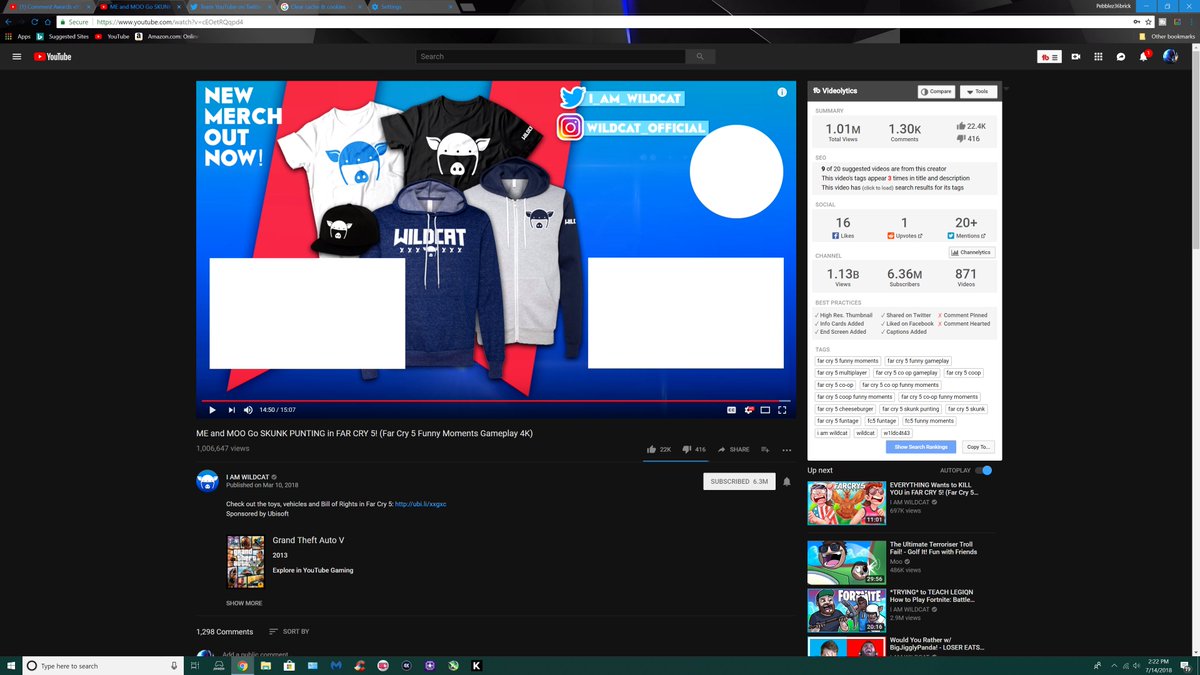1200x675 pixels.
Task: Open the more actions three-dot menu
Action: [787, 450]
